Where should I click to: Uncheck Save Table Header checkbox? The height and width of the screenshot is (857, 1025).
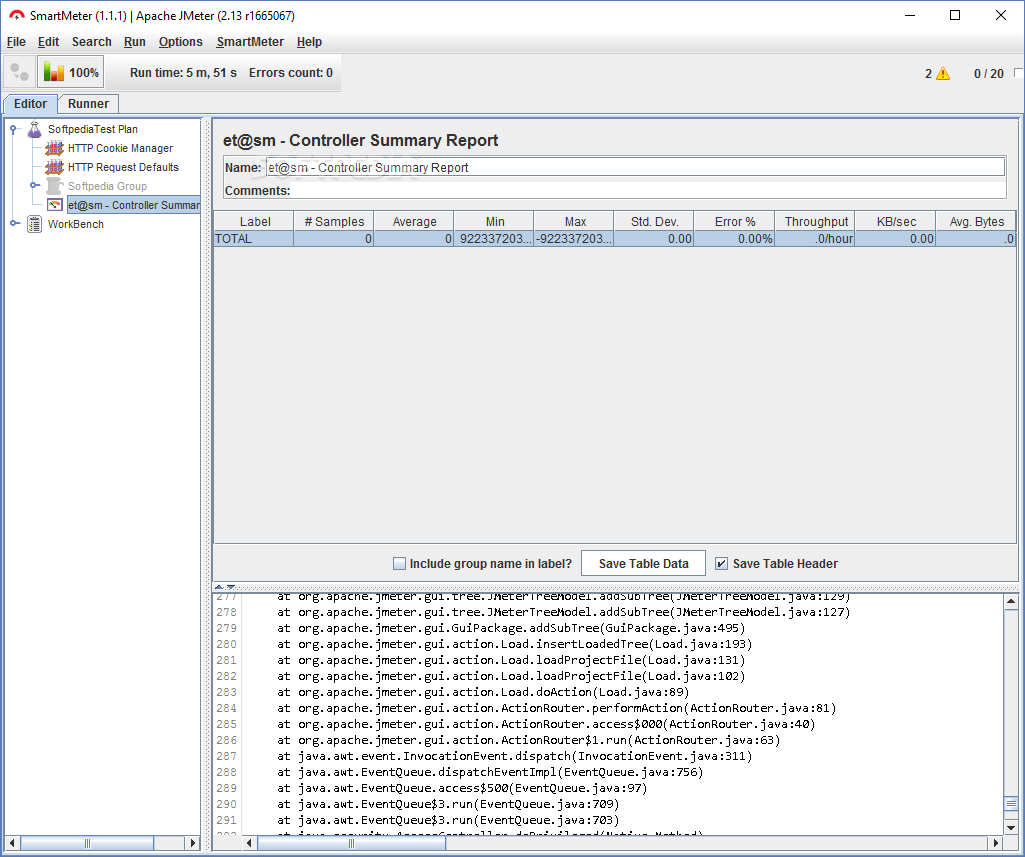[x=721, y=563]
